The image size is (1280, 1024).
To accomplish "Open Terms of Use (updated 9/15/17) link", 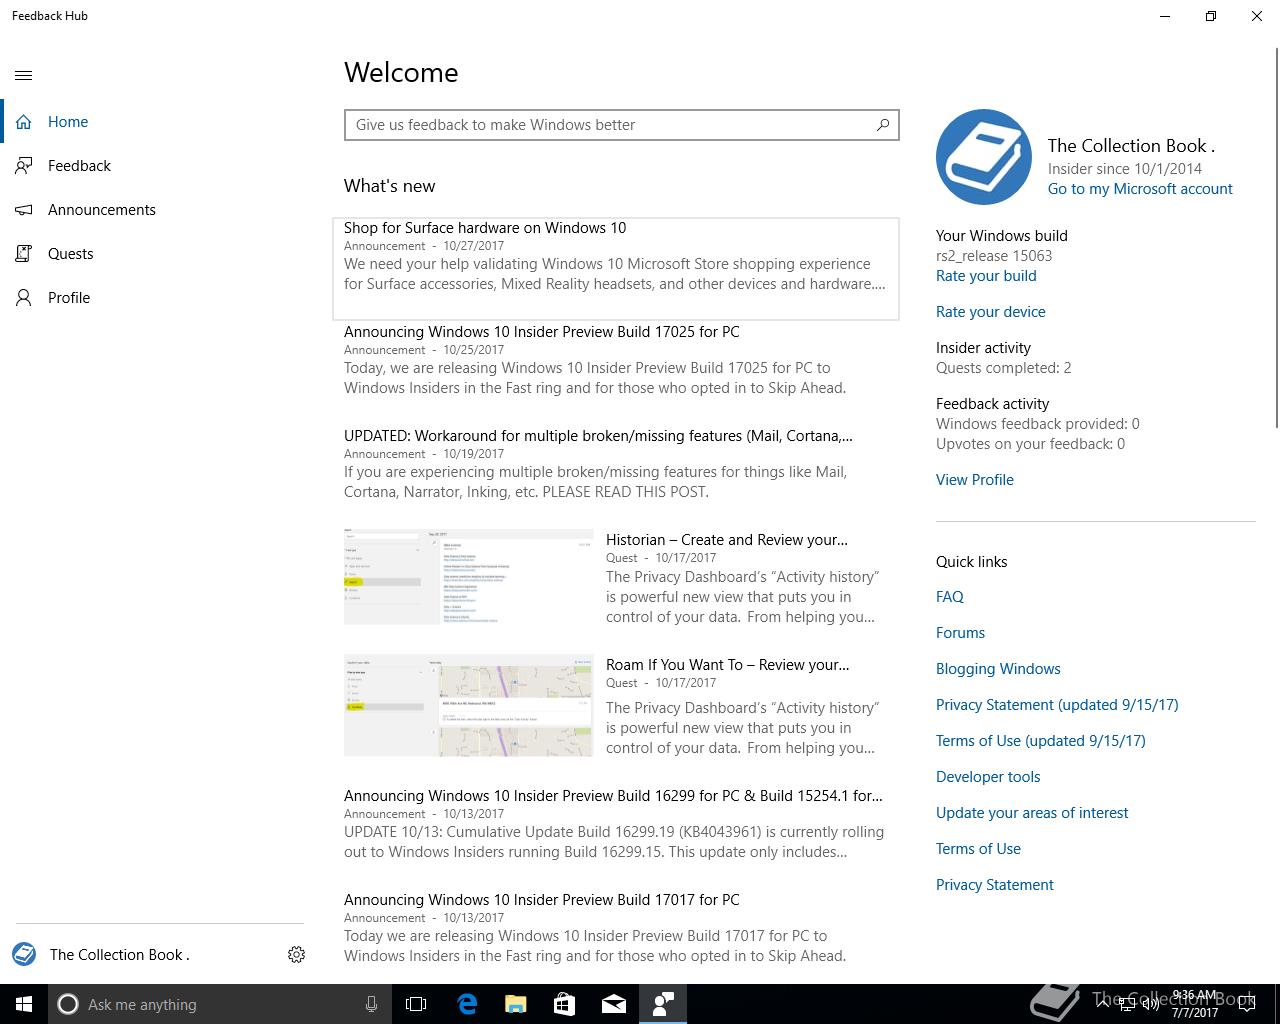I will (x=1041, y=741).
